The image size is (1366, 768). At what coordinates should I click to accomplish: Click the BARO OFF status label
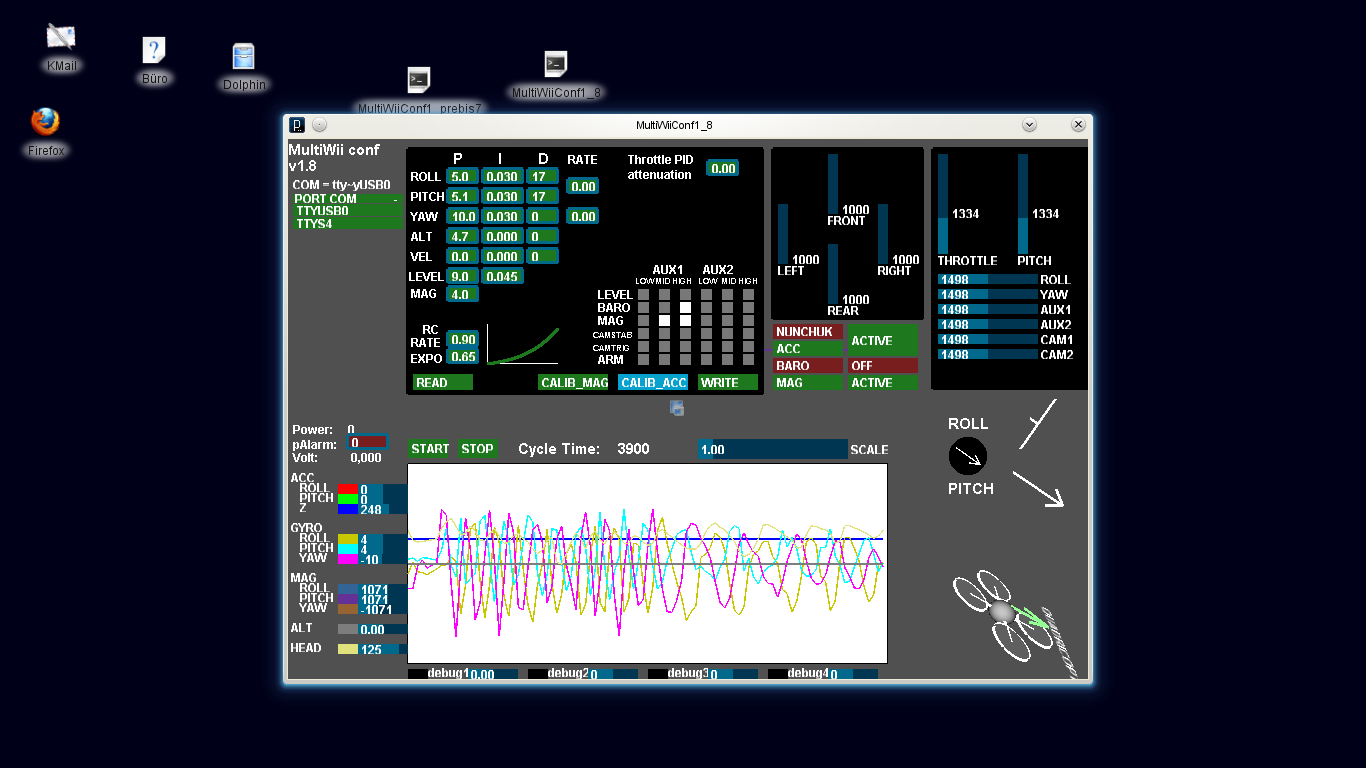click(883, 366)
